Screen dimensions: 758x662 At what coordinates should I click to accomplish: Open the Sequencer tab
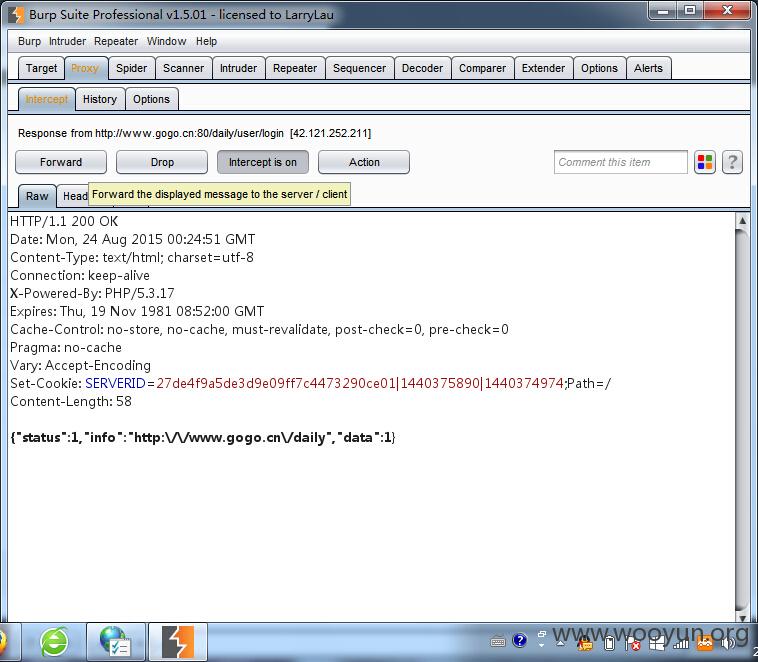(x=359, y=68)
